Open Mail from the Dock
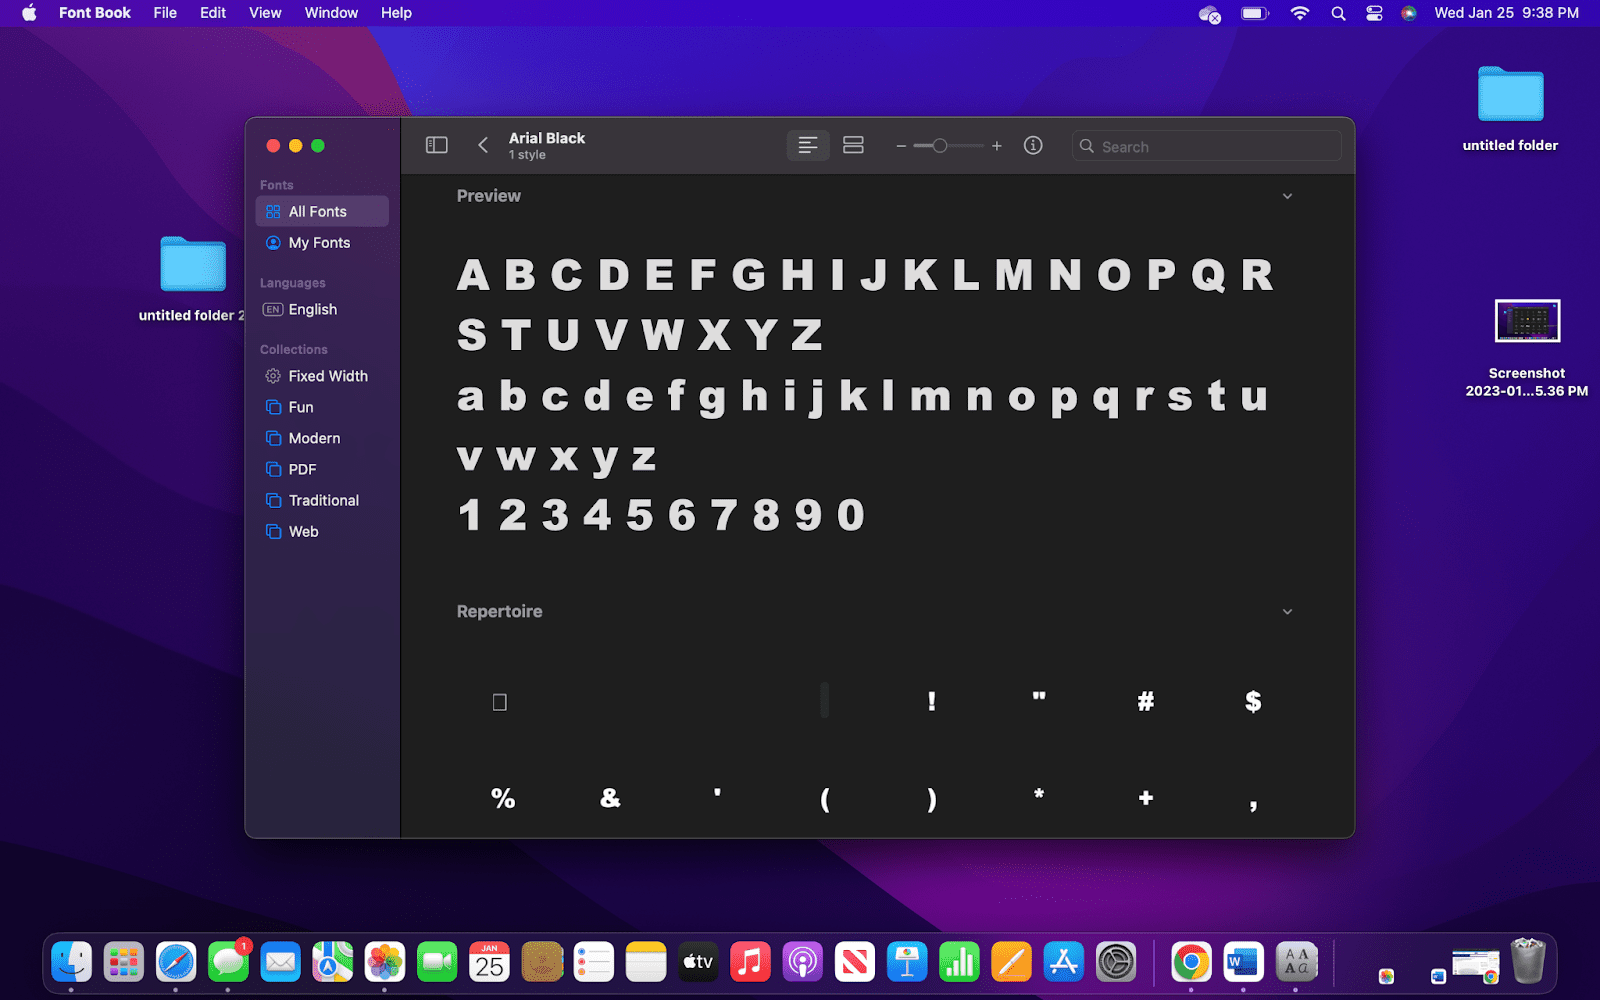Screen dimensions: 1600x1000 [x=281, y=962]
